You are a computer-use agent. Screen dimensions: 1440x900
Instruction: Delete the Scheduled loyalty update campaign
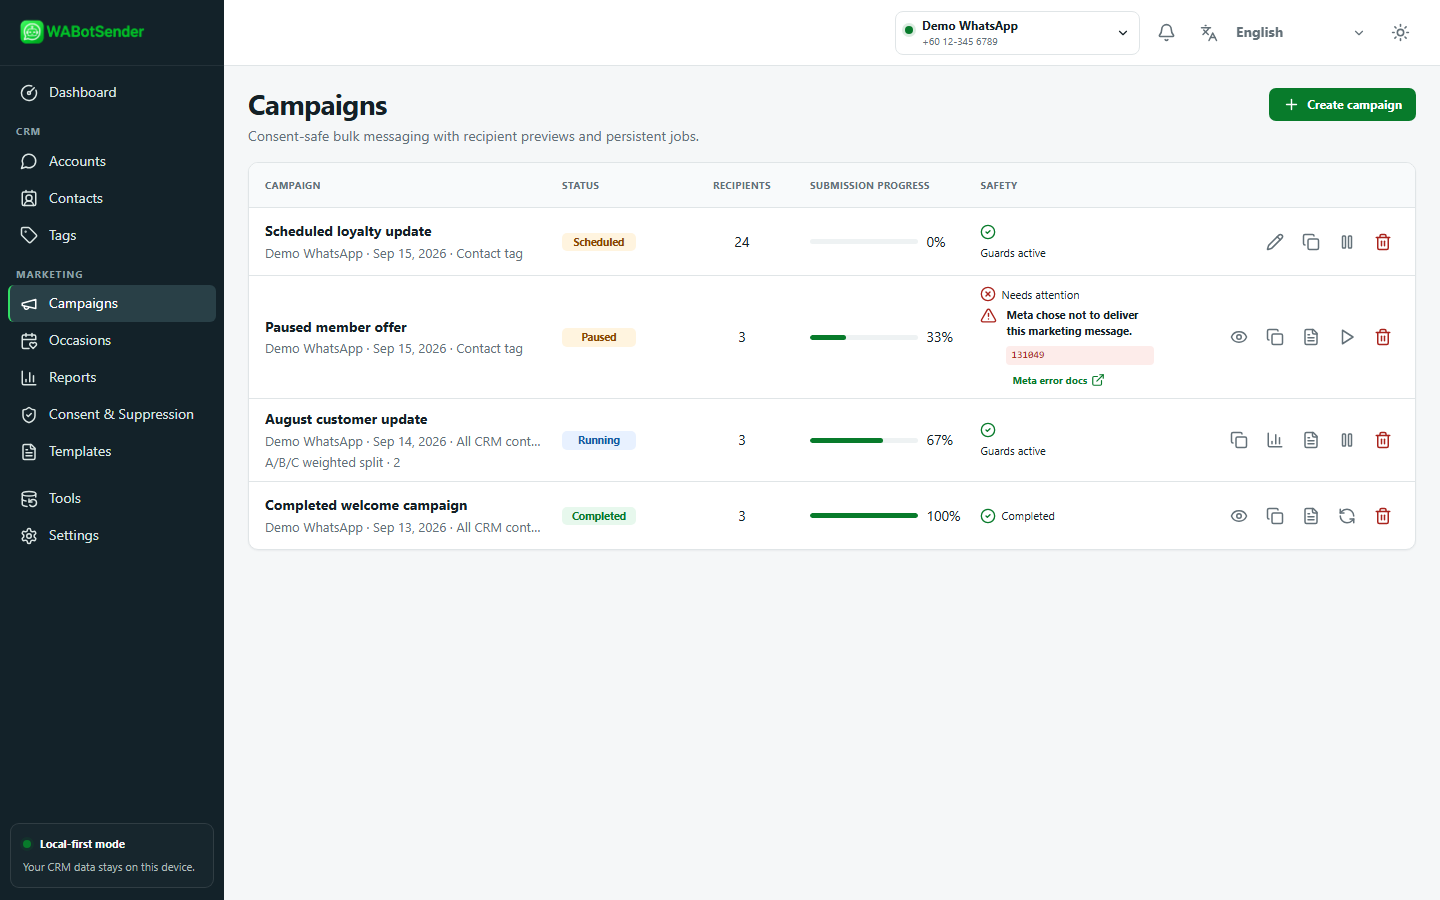point(1383,242)
